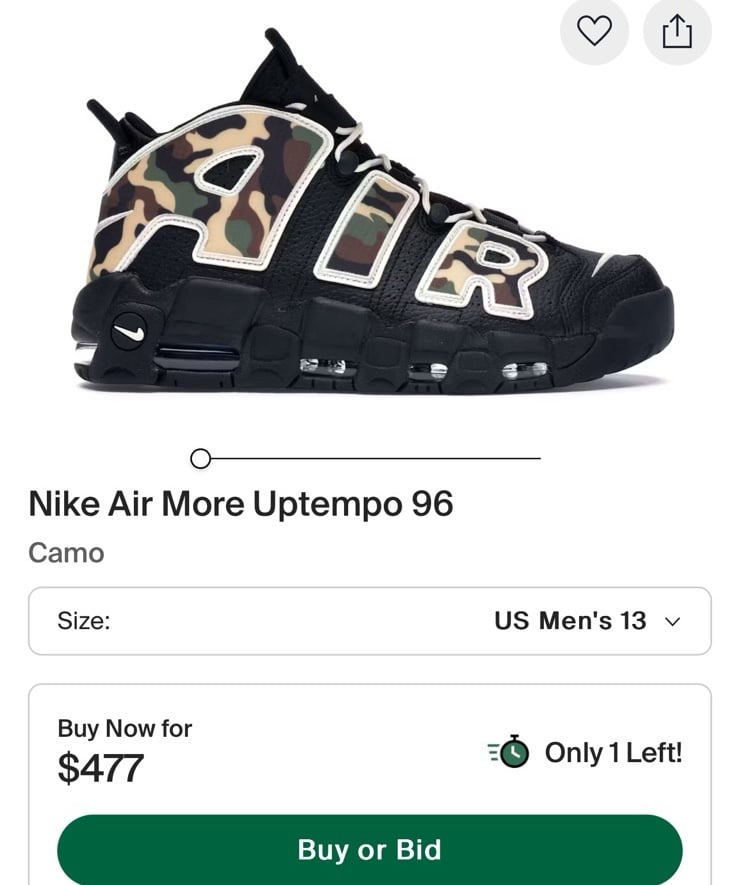
Task: Click the Only 1 Left! notice
Action: (x=613, y=752)
